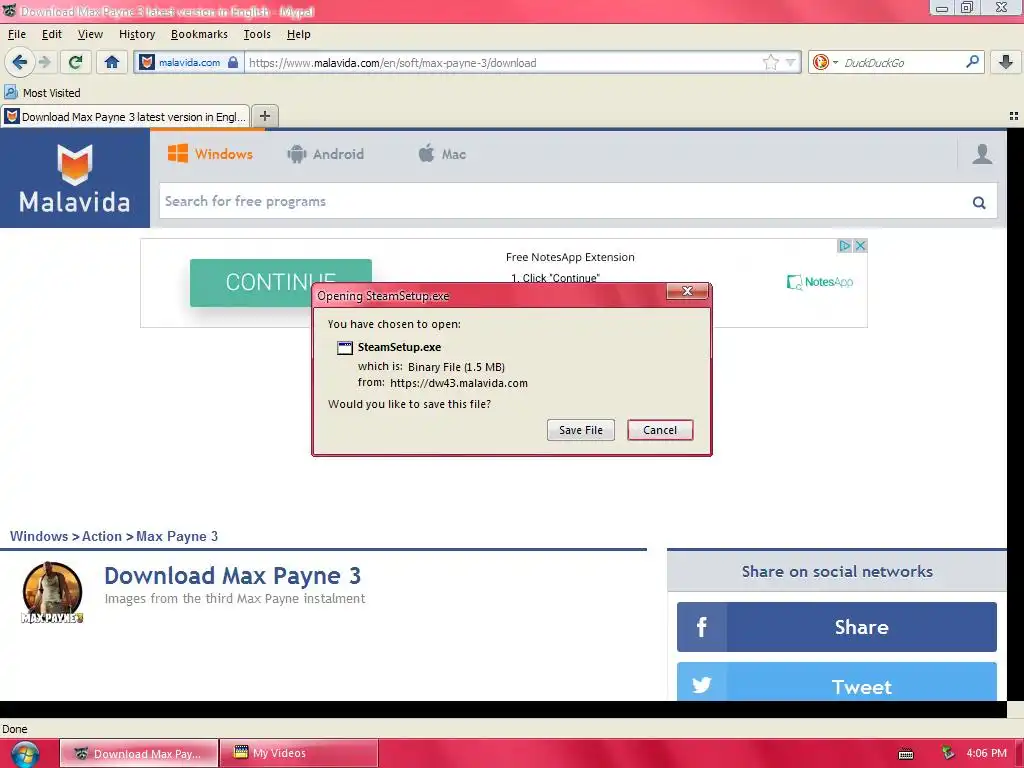Tweet the page with the Twitter button
This screenshot has width=1024, height=768.
837,682
